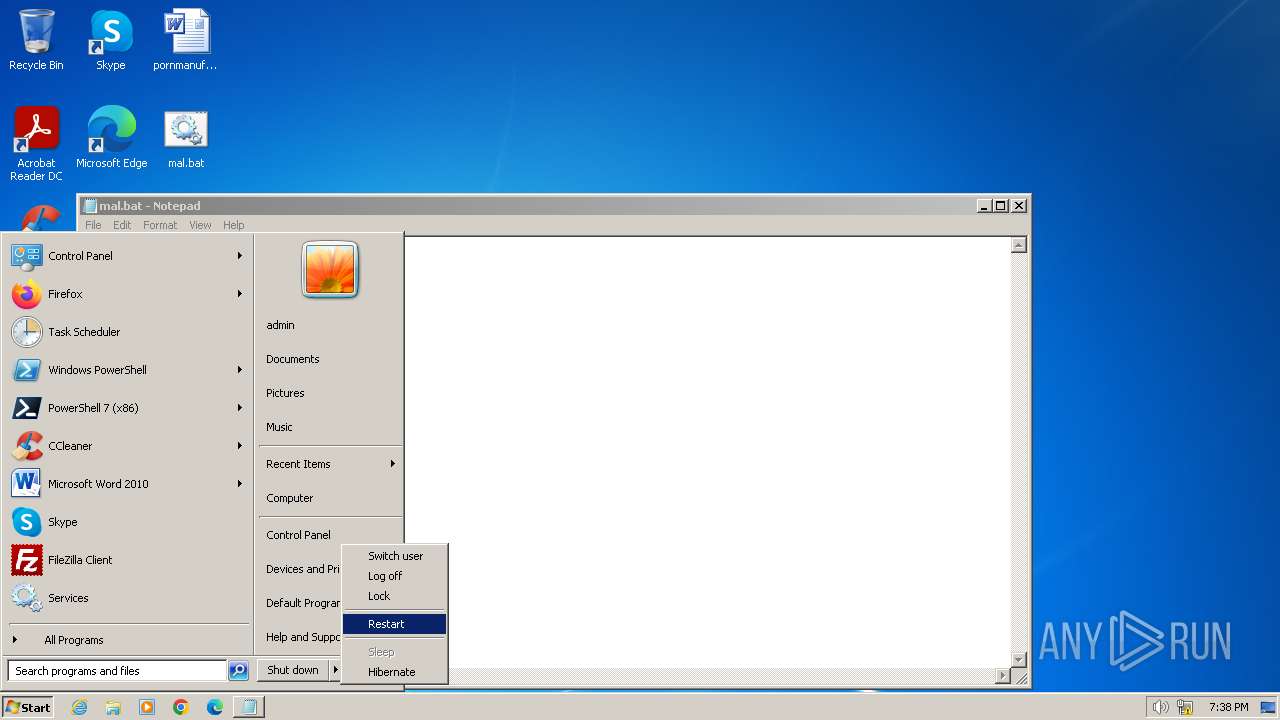This screenshot has width=1280, height=720.
Task: Open Windows Media Player from taskbar
Action: [x=147, y=707]
